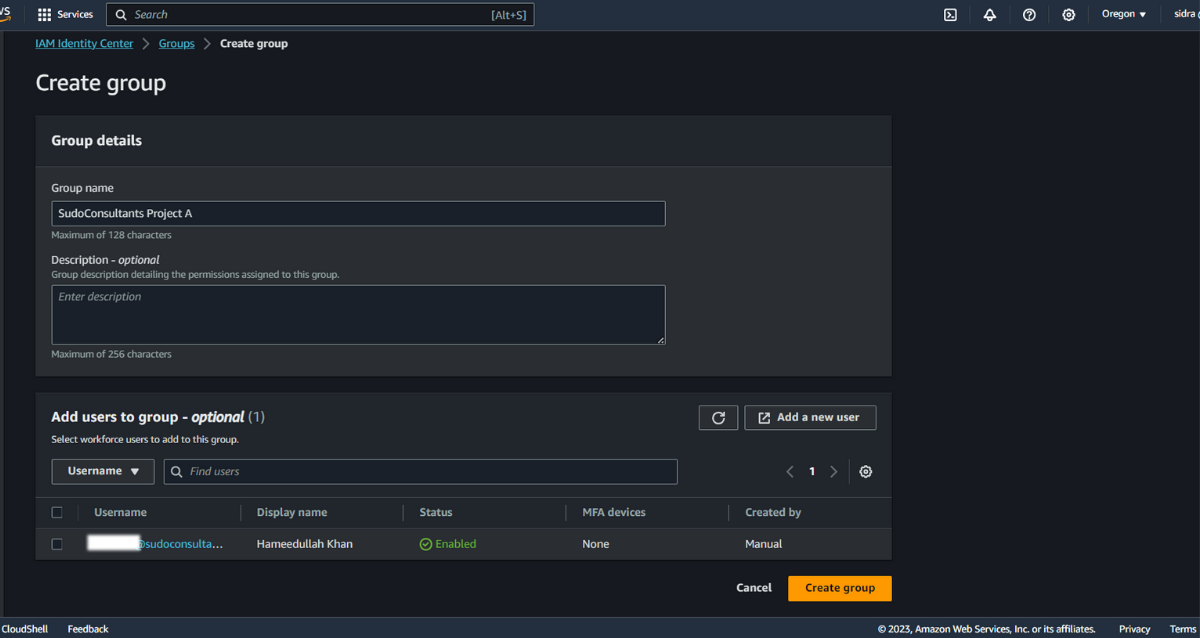Click the Create group button
The height and width of the screenshot is (638, 1200).
point(840,588)
